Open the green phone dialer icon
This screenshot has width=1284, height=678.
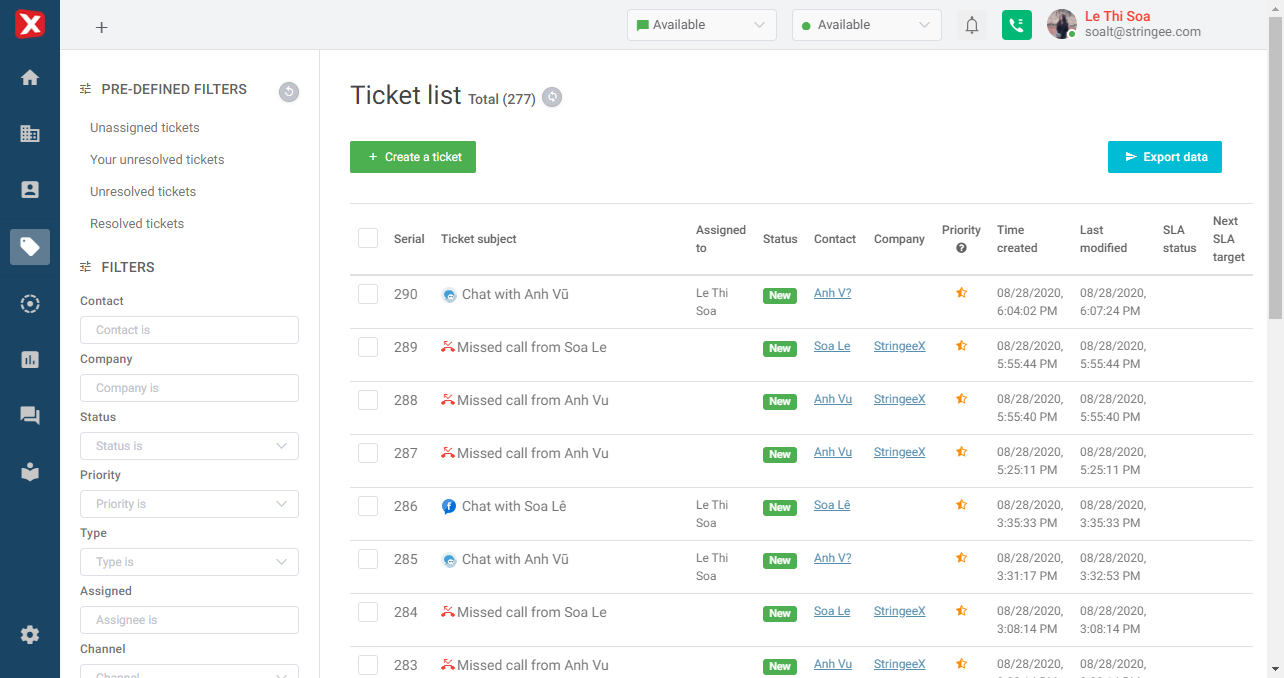[1016, 25]
